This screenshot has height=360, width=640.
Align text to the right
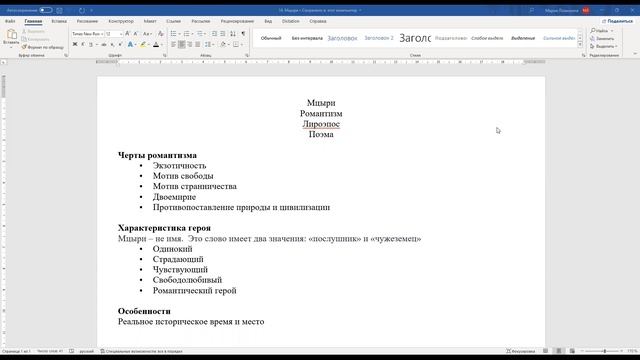point(190,44)
